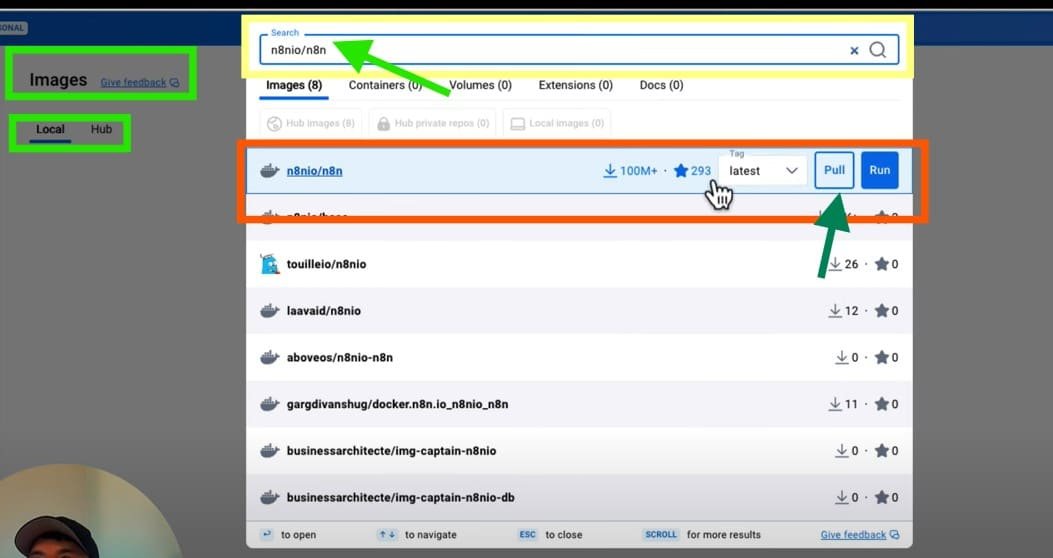
Task: Click the star icon on laavaid/n8nio row
Action: [882, 311]
